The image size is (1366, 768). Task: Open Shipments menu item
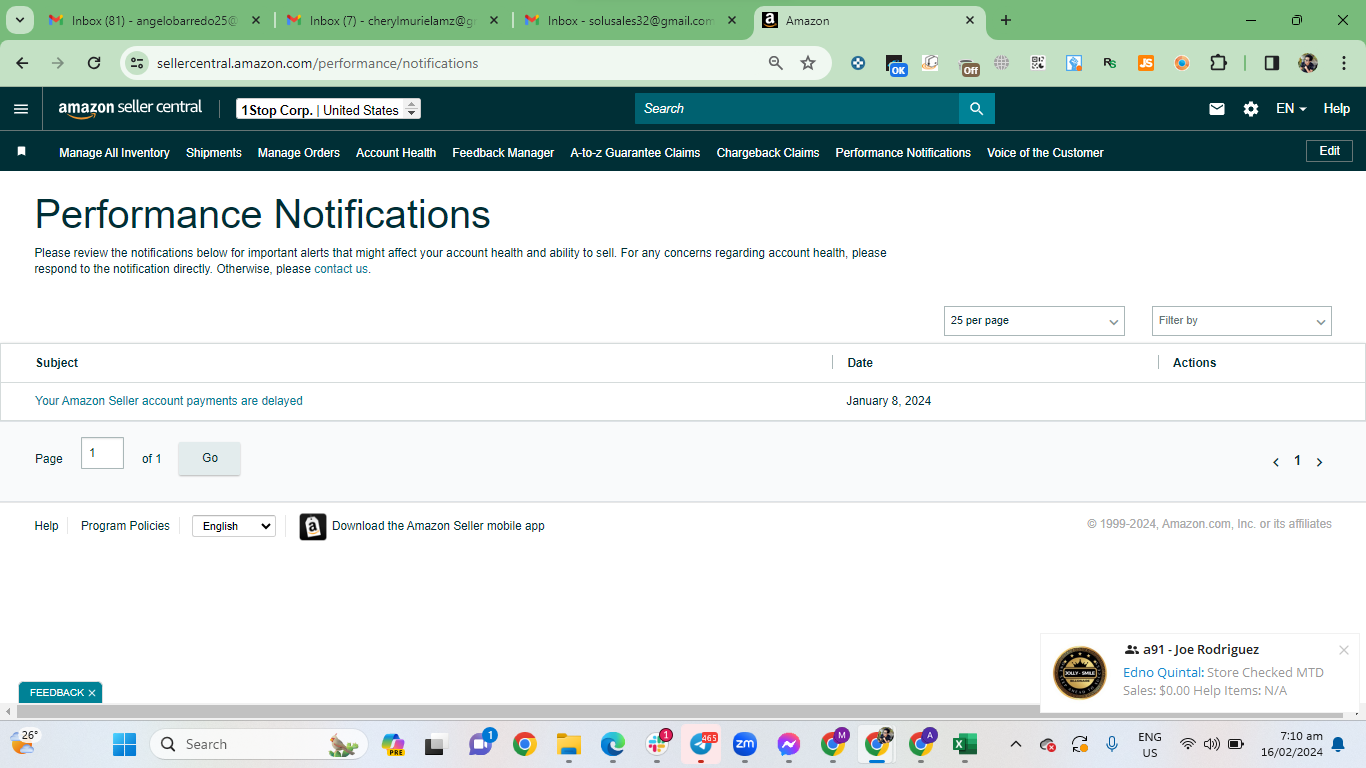coord(214,153)
